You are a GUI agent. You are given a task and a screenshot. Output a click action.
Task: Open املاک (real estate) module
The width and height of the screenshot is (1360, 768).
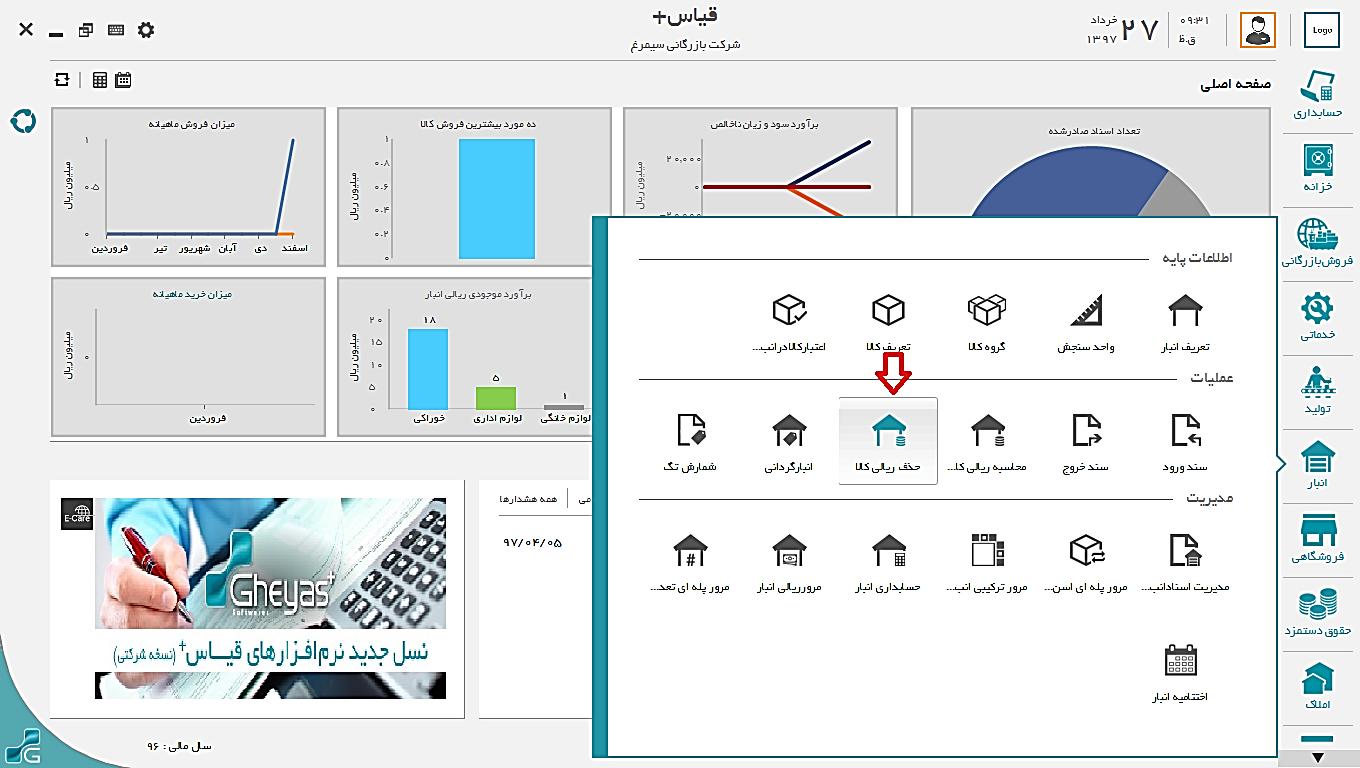1317,687
